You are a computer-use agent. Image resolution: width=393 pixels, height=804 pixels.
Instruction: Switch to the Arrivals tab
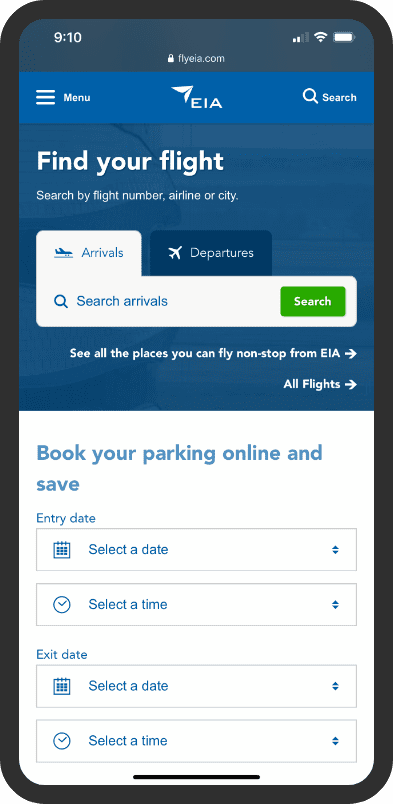(x=89, y=253)
